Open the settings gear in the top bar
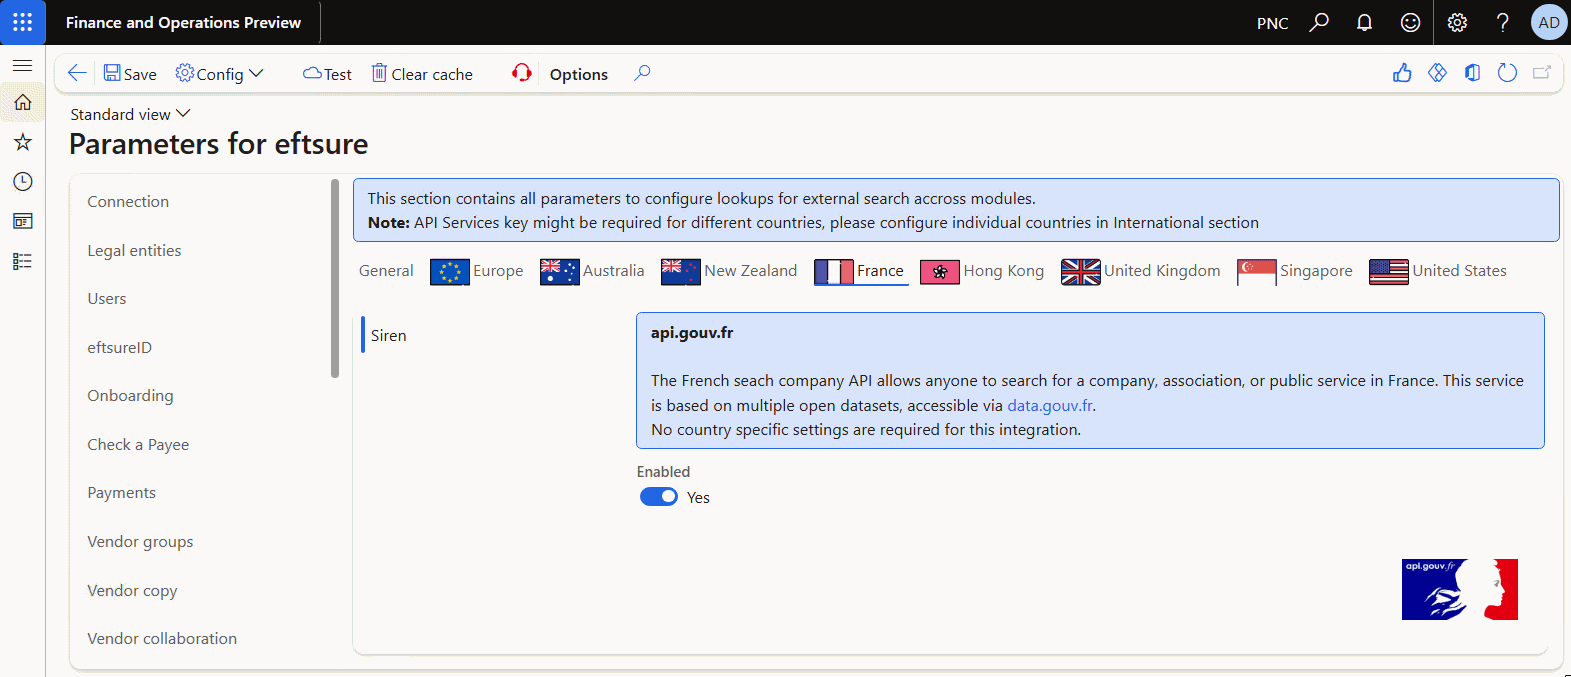 tap(1457, 22)
